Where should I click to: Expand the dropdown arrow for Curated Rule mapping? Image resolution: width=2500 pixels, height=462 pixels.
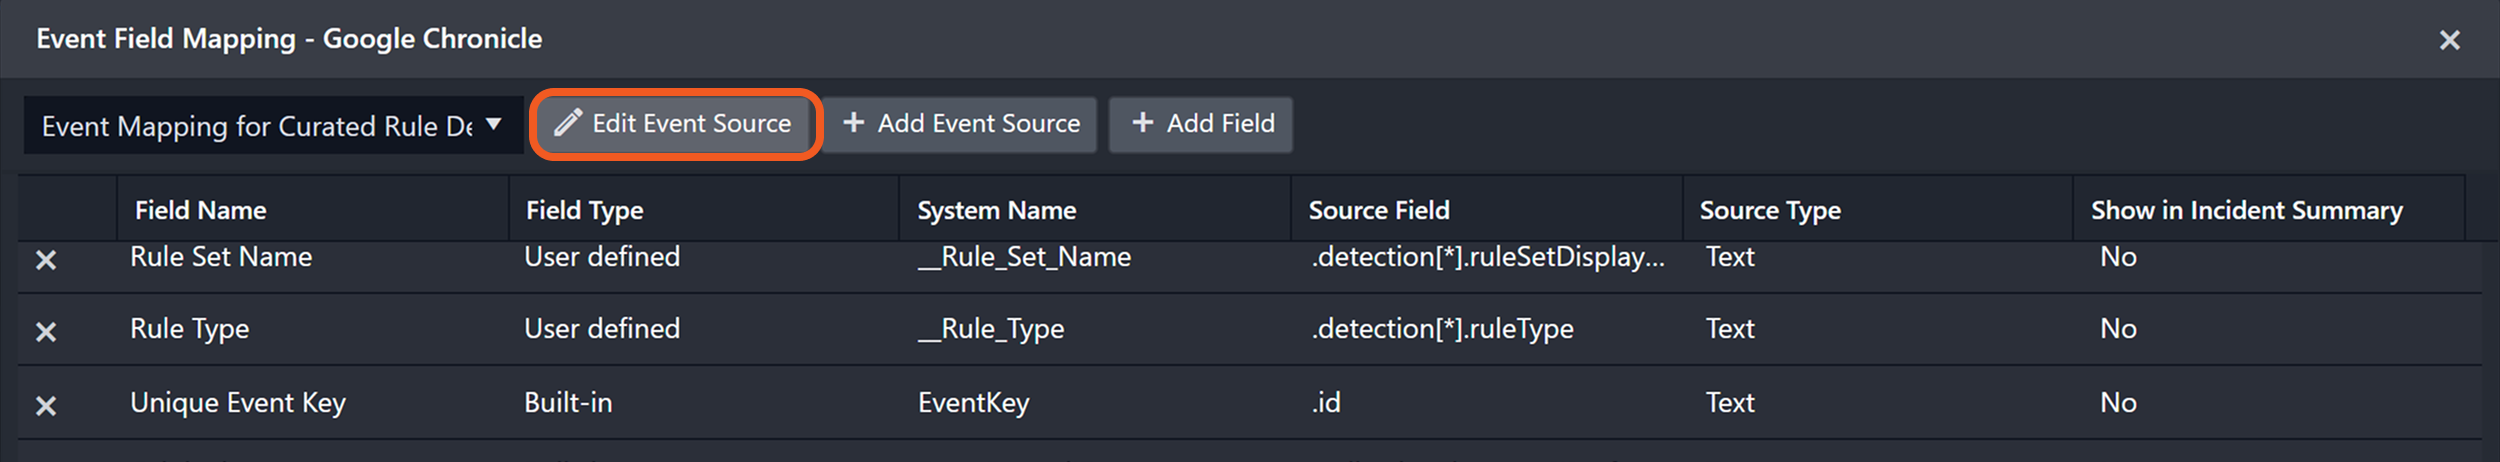493,125
